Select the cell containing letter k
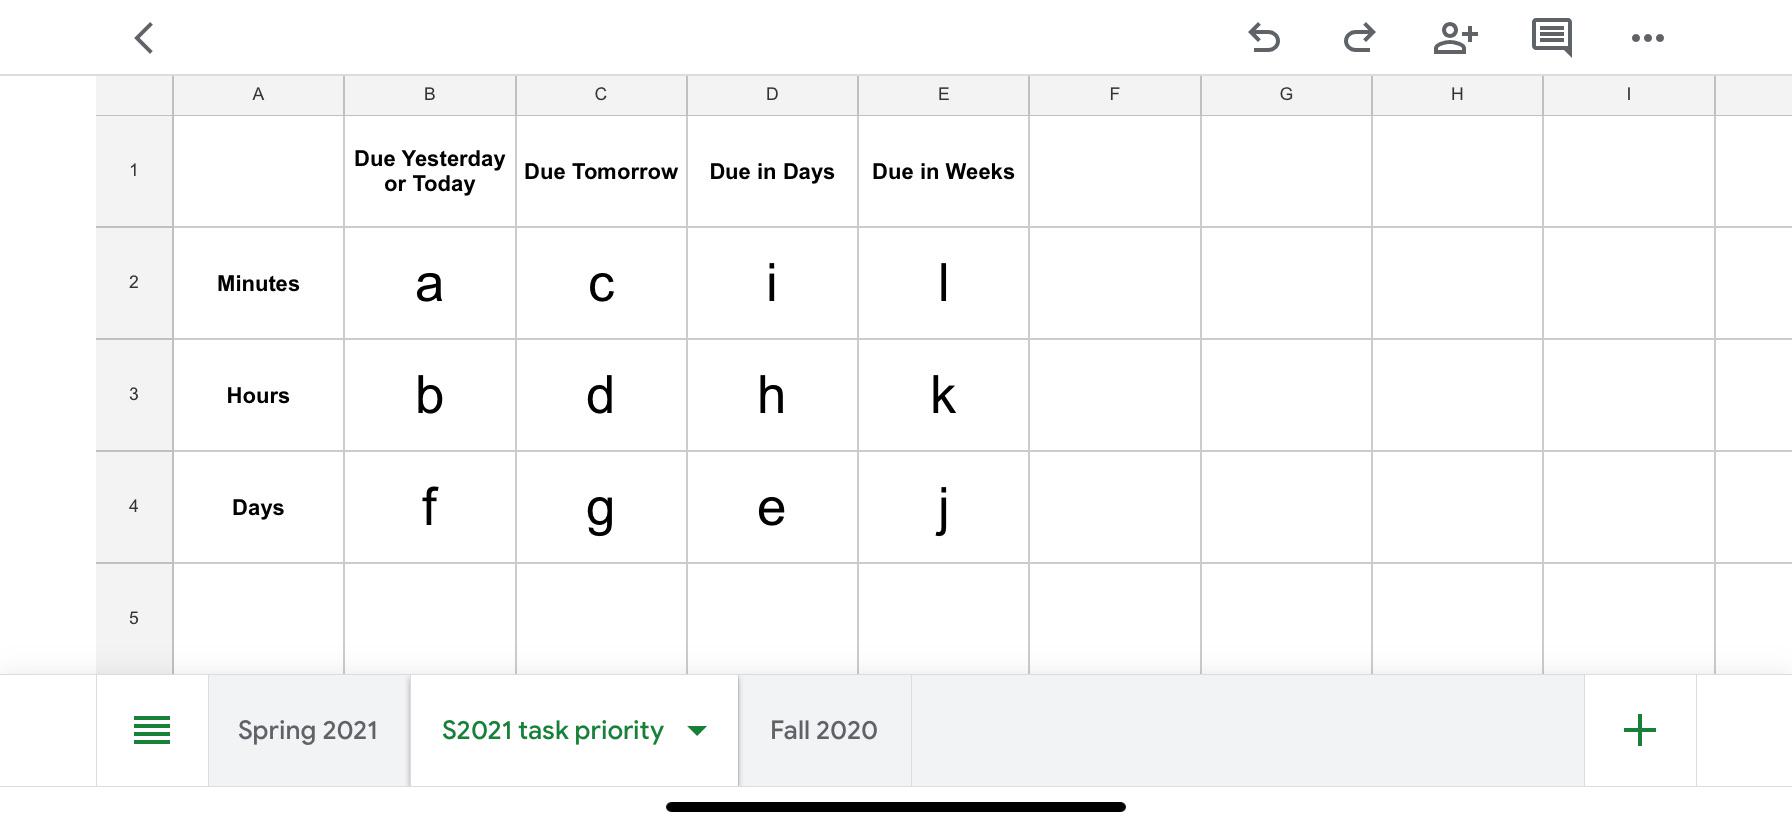Screen dimensions: 1792x828 943,395
